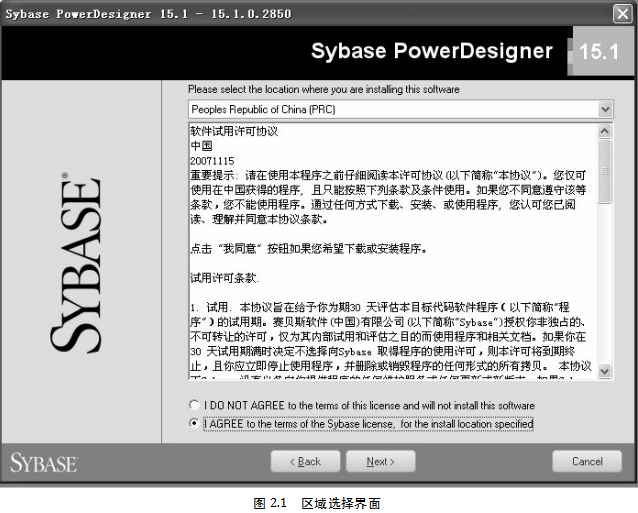The width and height of the screenshot is (638, 513).
Task: Click the 15.1 version badge
Action: [599, 53]
